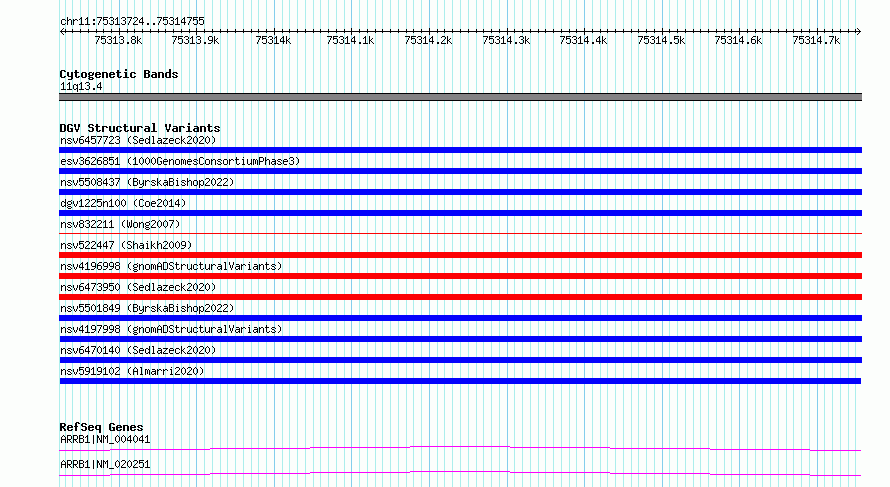This screenshot has height=487, width=890.
Task: Open variant nsv6470140 (Sedlazeck2020) label
Action: point(138,350)
